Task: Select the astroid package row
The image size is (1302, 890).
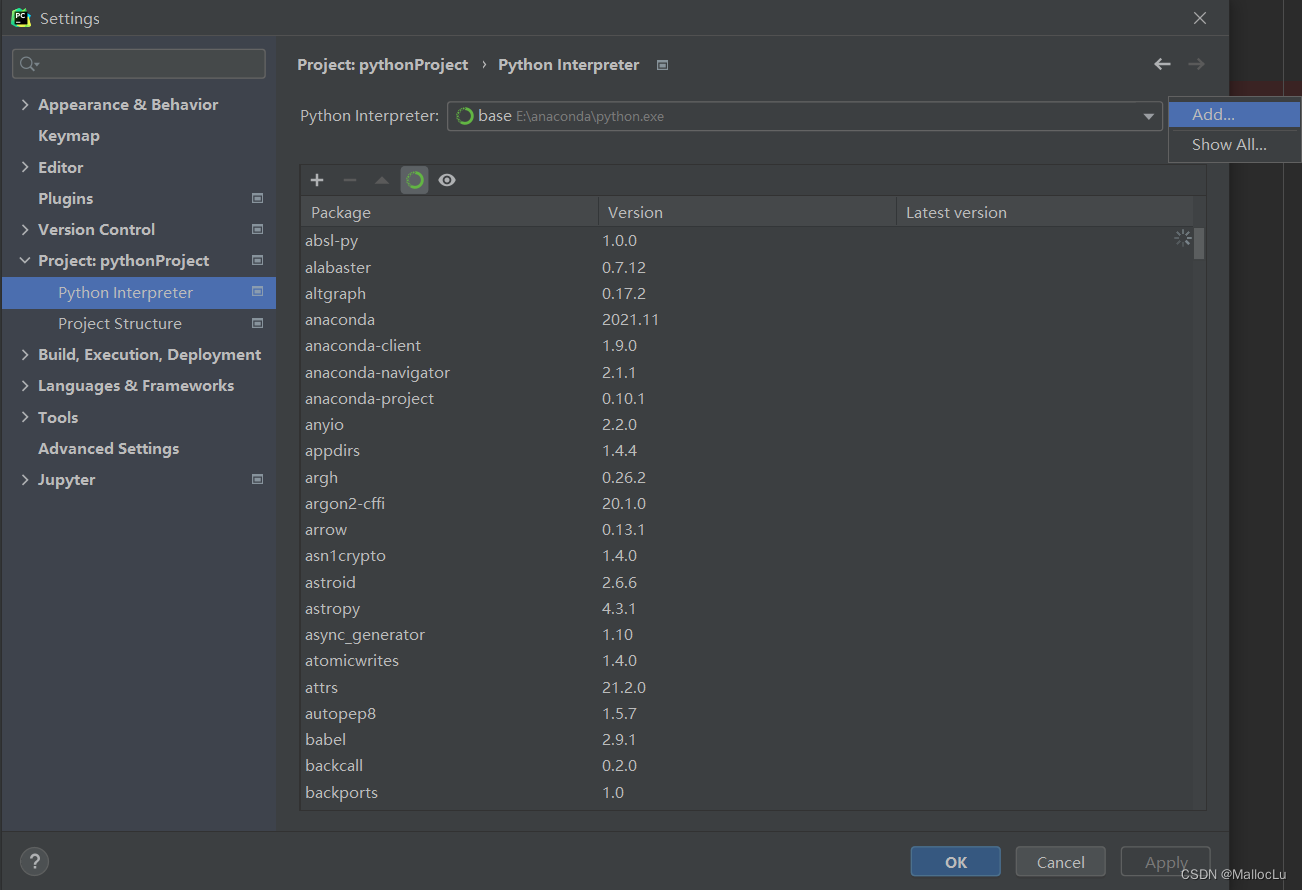Action: (747, 582)
